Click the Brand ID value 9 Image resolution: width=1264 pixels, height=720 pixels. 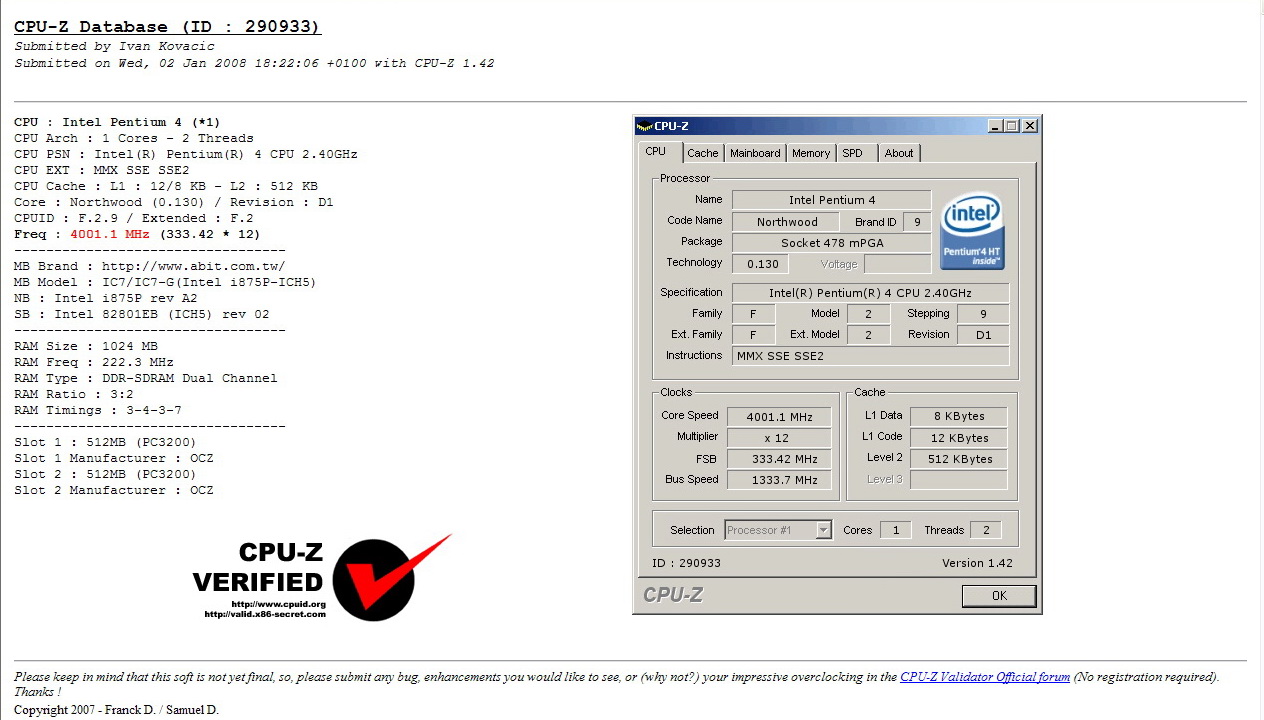pyautogui.click(x=917, y=222)
